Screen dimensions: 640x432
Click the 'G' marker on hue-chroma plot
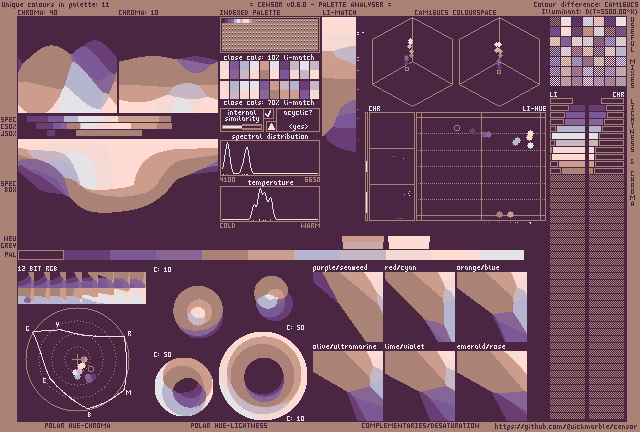pos(27,329)
